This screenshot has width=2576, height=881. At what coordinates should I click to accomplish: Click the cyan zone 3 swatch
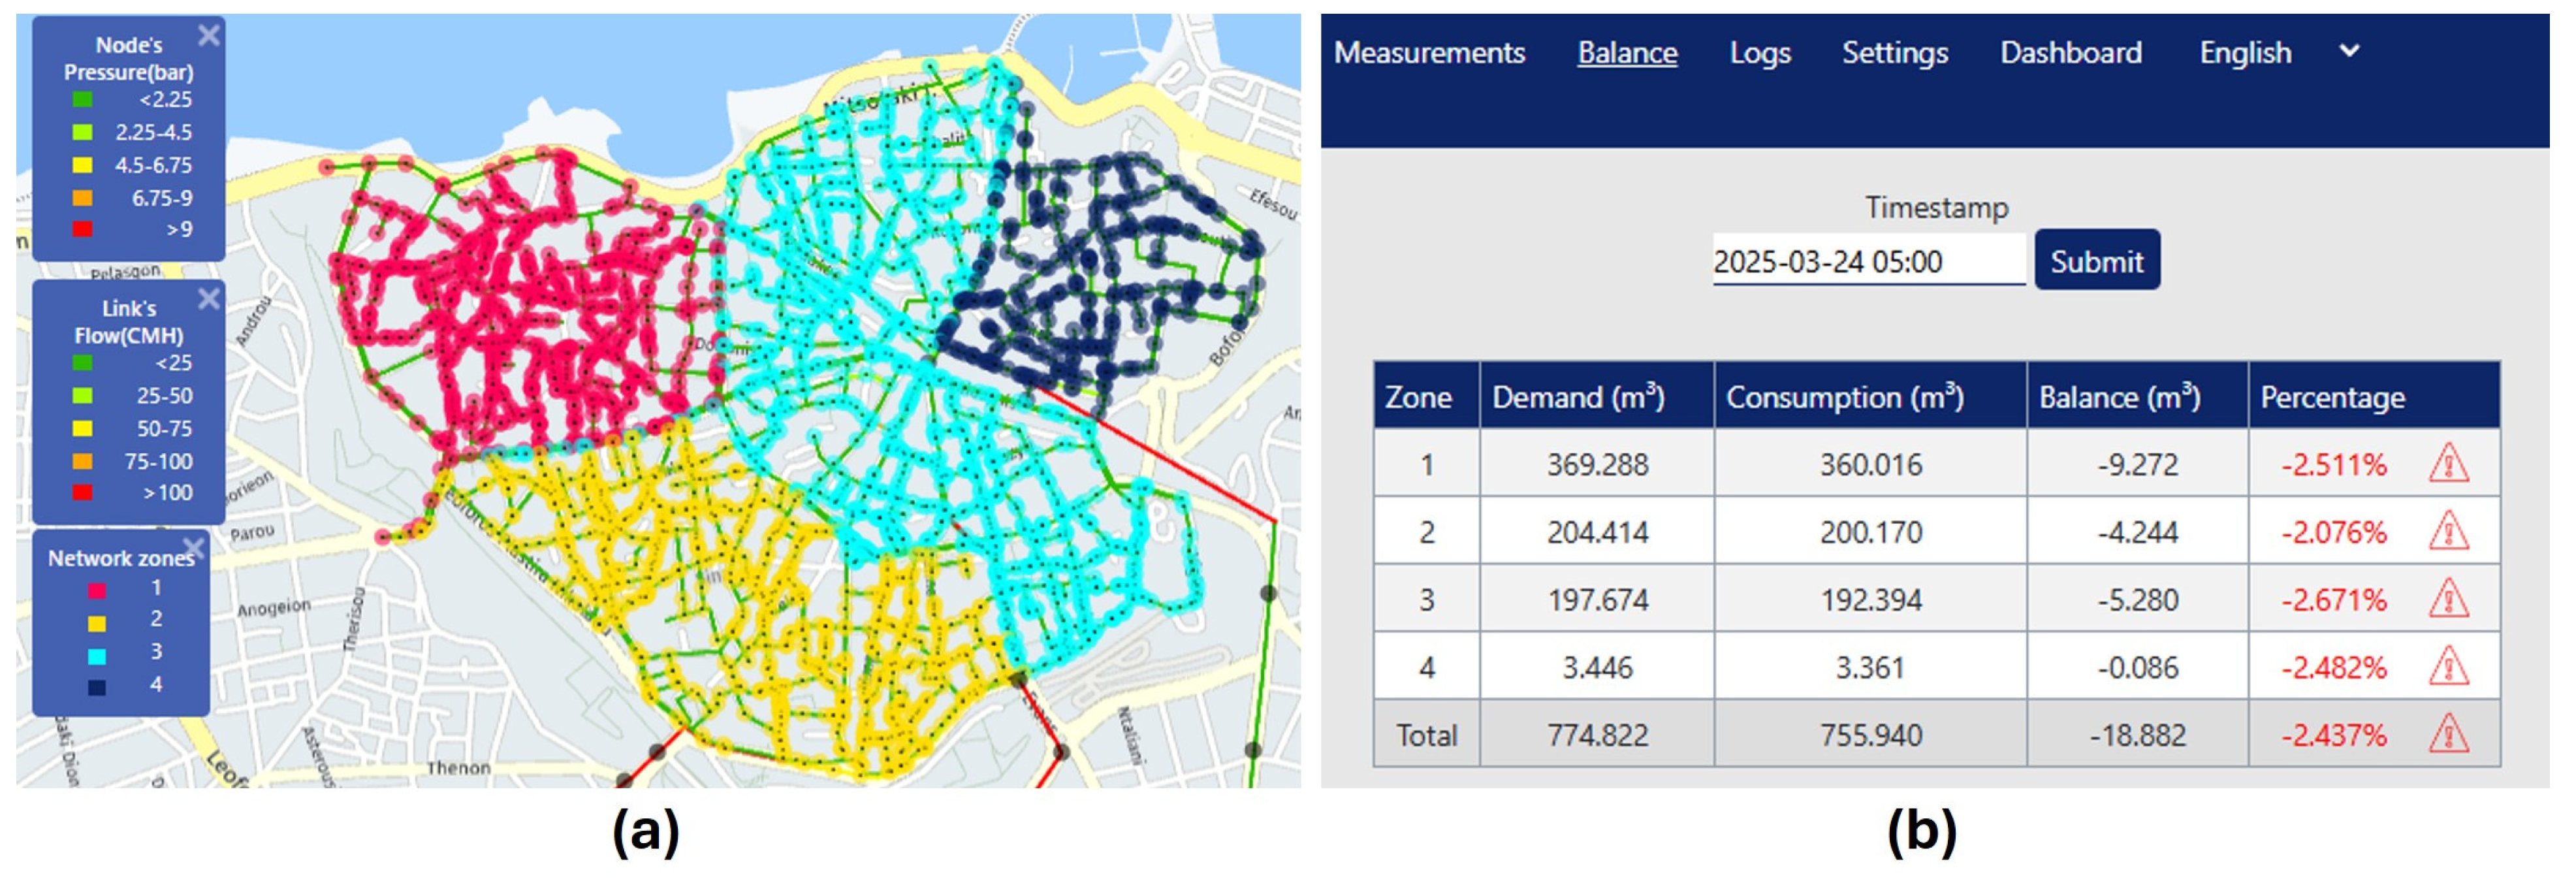[x=97, y=656]
